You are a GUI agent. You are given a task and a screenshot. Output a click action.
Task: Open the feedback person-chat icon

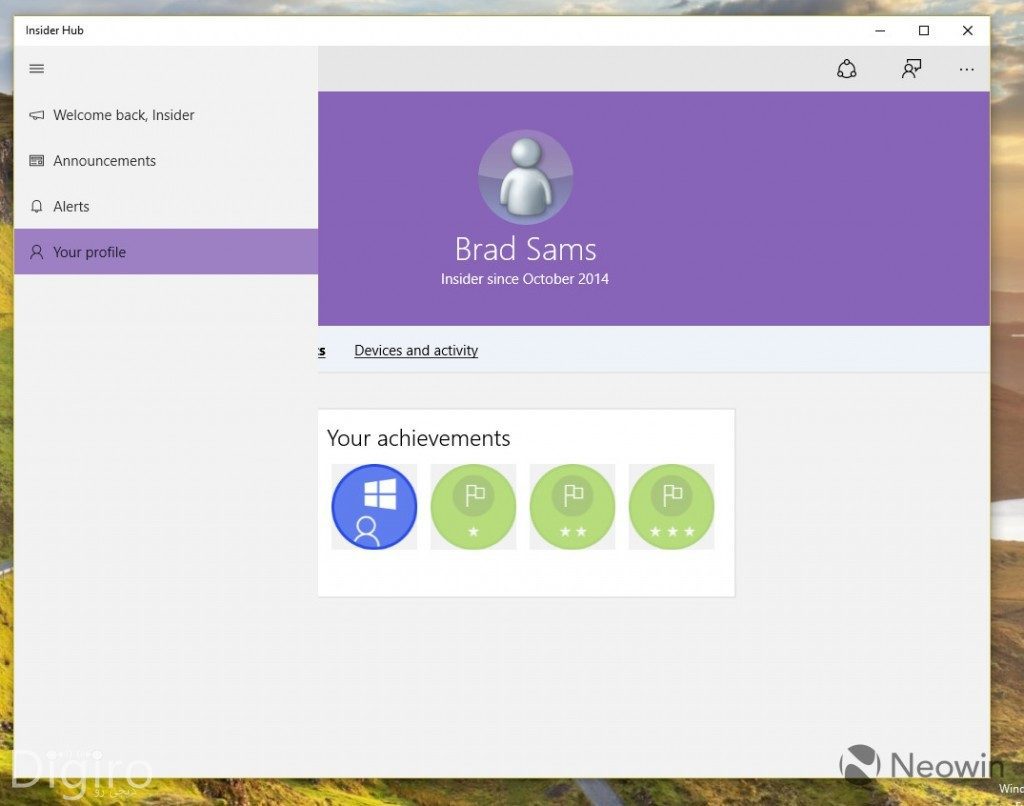coord(912,69)
